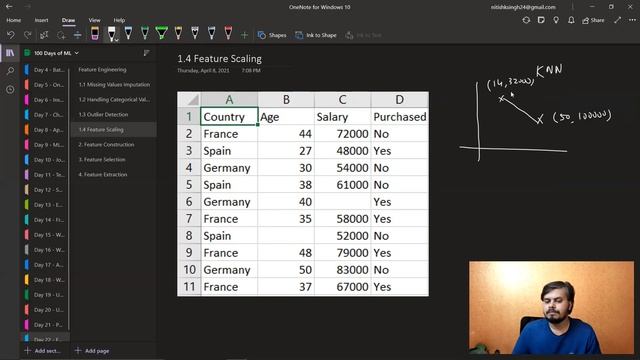The height and width of the screenshot is (360, 640).
Task: Select the red pen
Action: click(228, 33)
